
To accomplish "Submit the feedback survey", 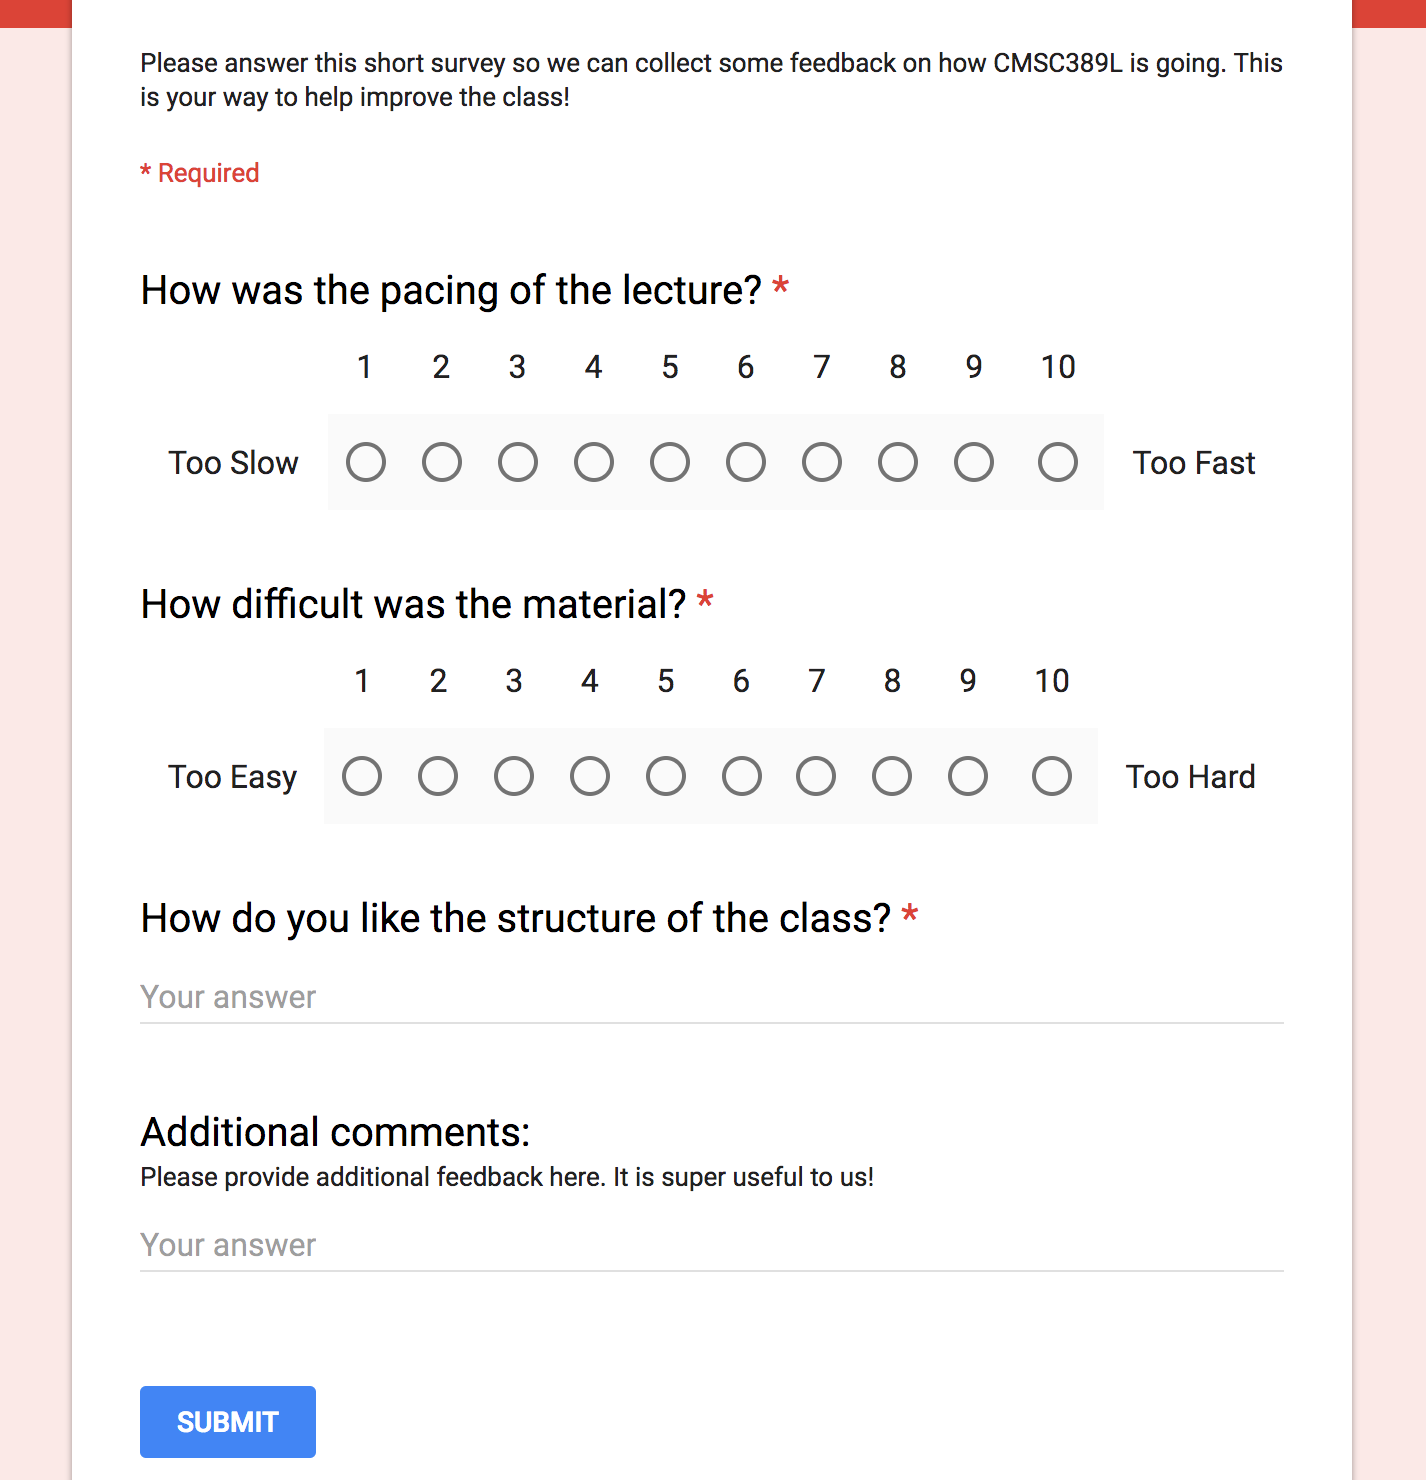I will pyautogui.click(x=228, y=1422).
